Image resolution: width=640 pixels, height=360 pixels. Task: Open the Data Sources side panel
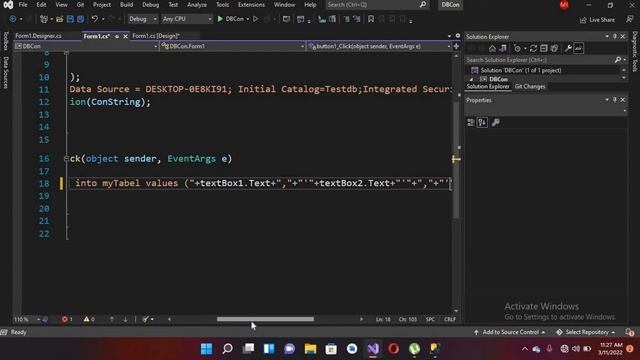5,73
